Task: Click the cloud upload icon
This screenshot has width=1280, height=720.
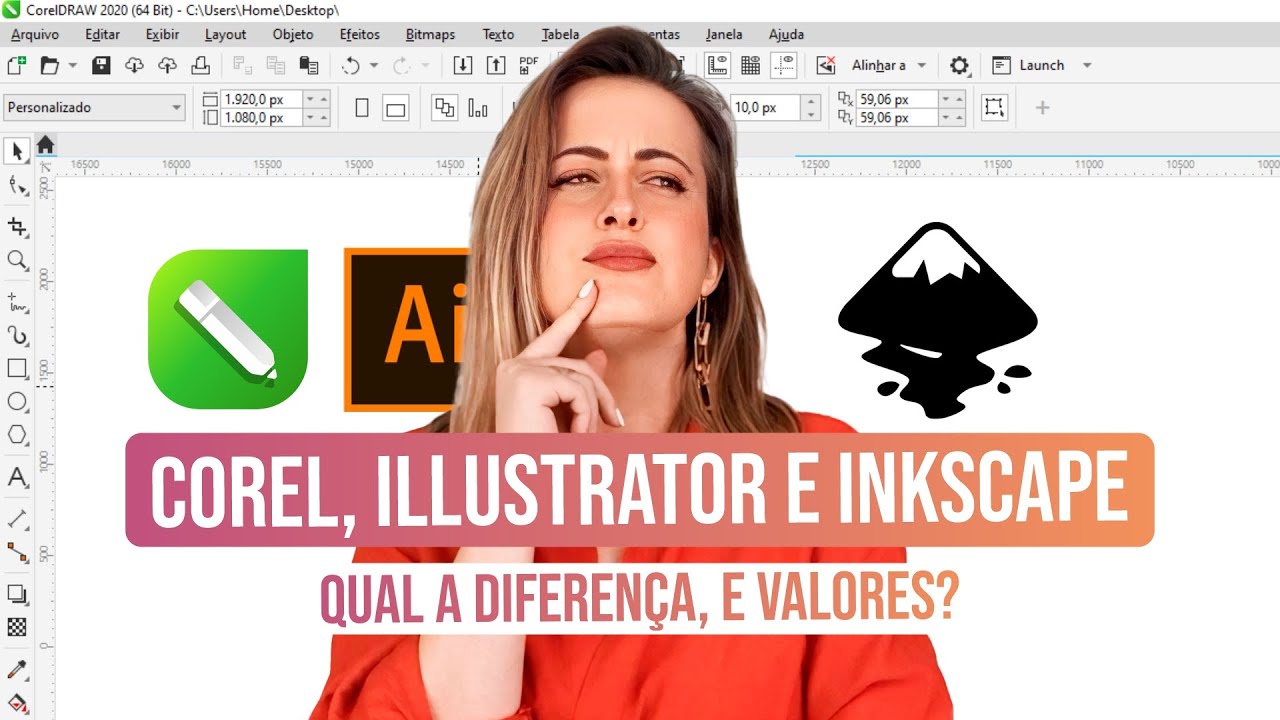Action: [x=167, y=65]
